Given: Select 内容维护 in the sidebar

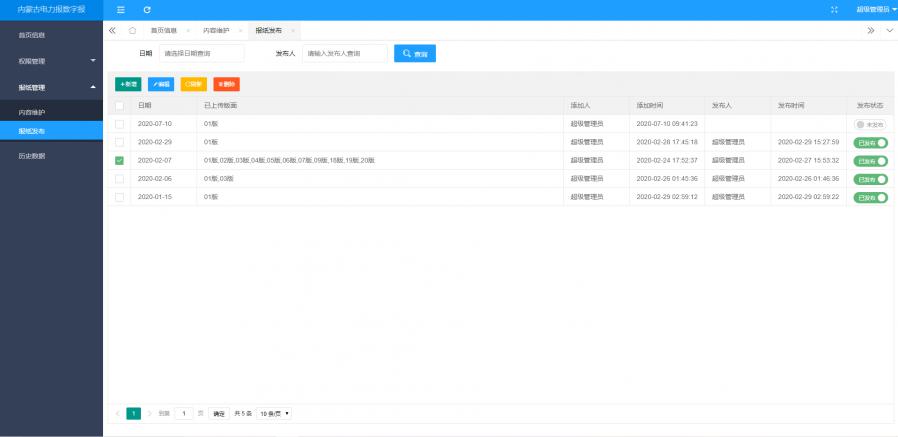Looking at the screenshot, I should (32, 112).
